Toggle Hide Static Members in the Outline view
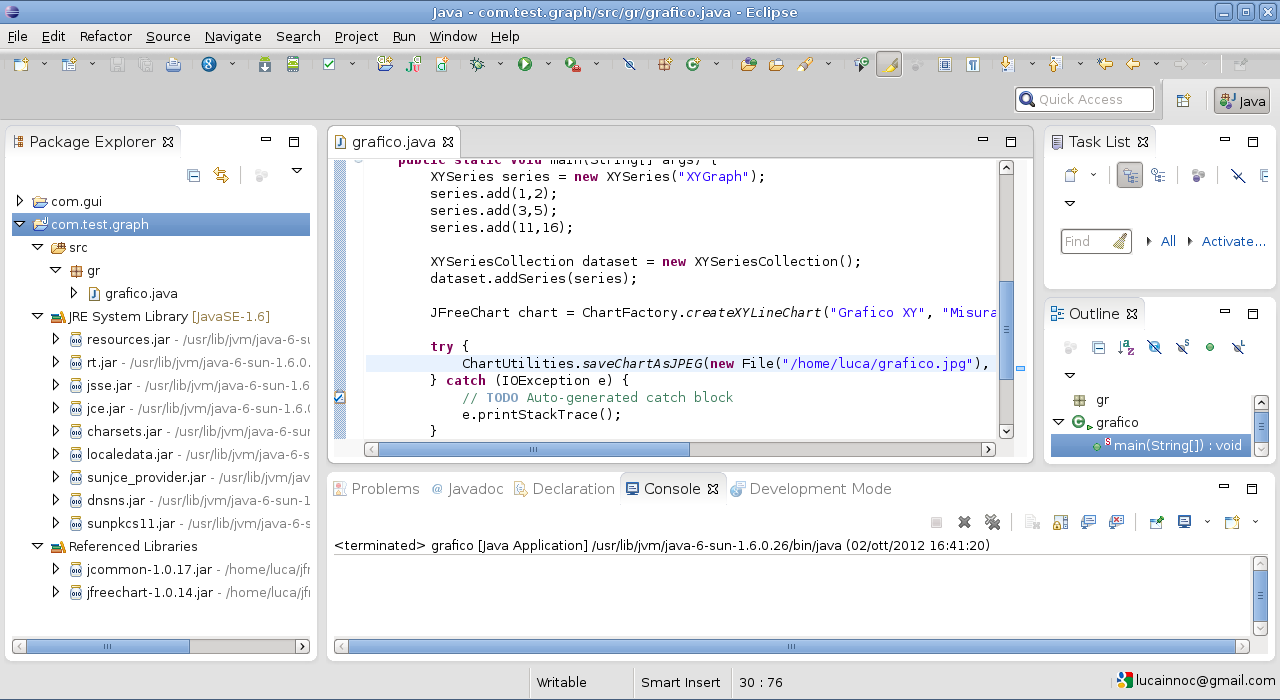This screenshot has width=1280, height=700. [x=1182, y=347]
